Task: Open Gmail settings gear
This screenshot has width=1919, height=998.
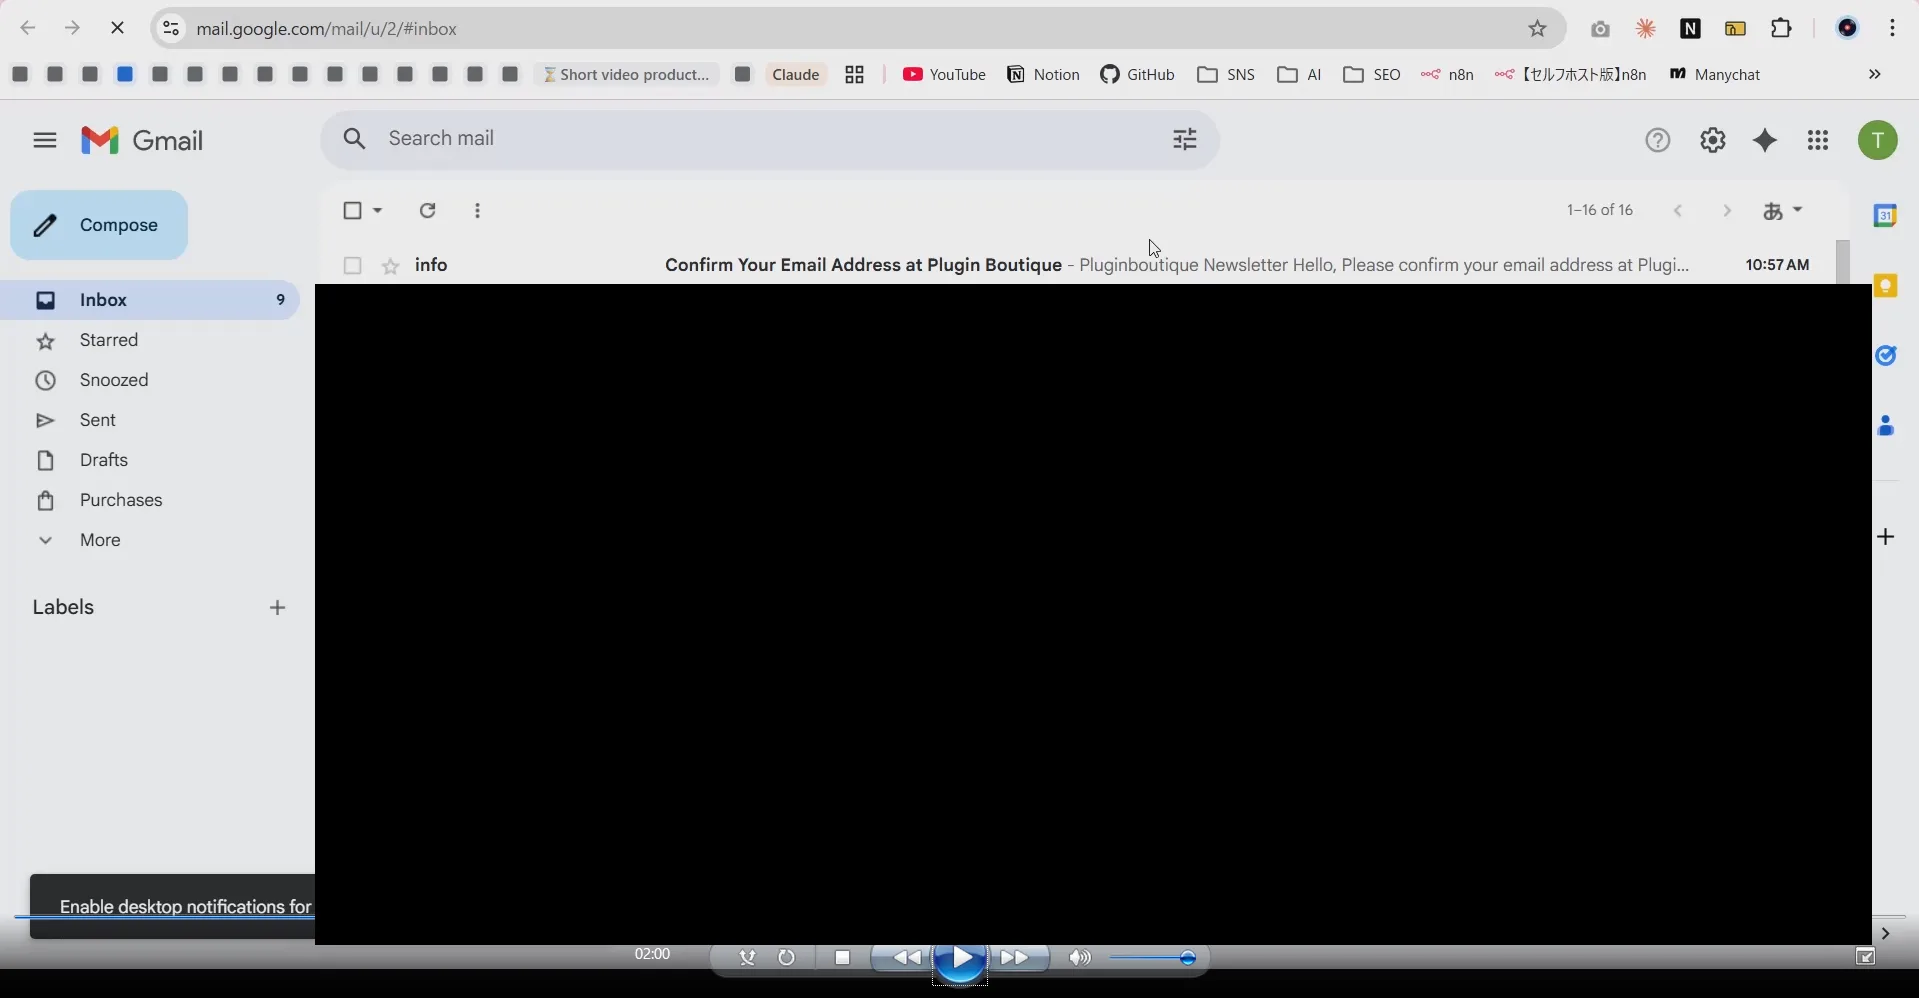Action: pyautogui.click(x=1714, y=140)
